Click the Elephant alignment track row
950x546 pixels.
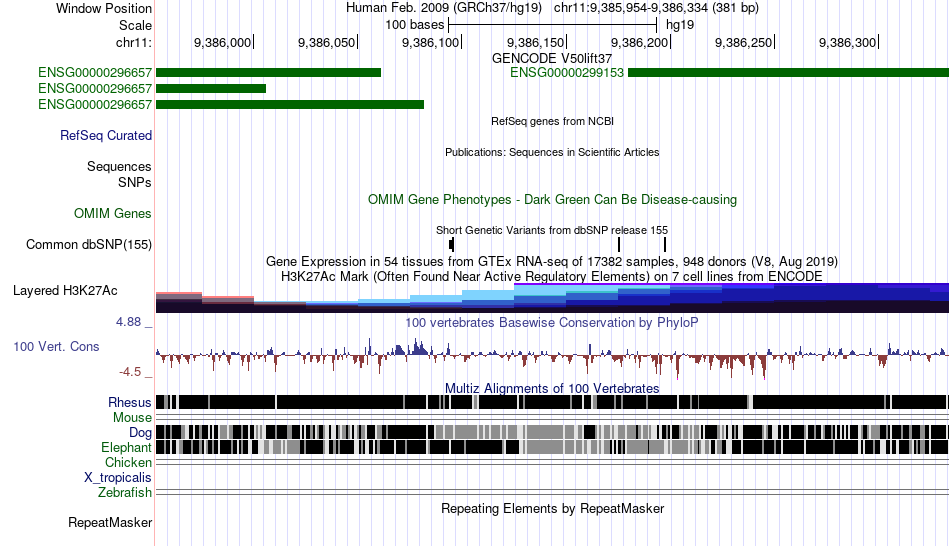point(552,447)
